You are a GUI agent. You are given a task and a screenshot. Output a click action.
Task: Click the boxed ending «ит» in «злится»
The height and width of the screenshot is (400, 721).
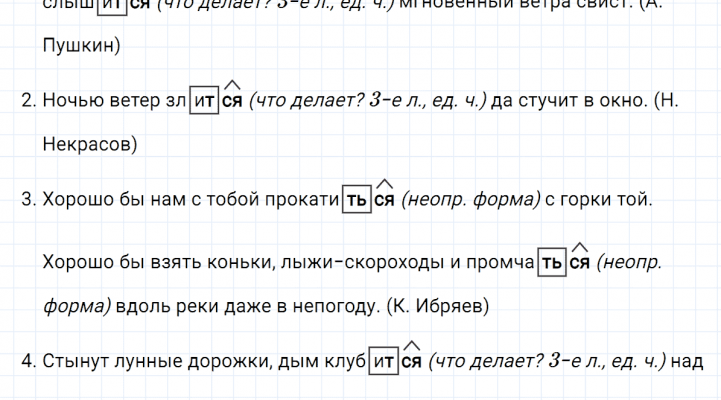(204, 100)
